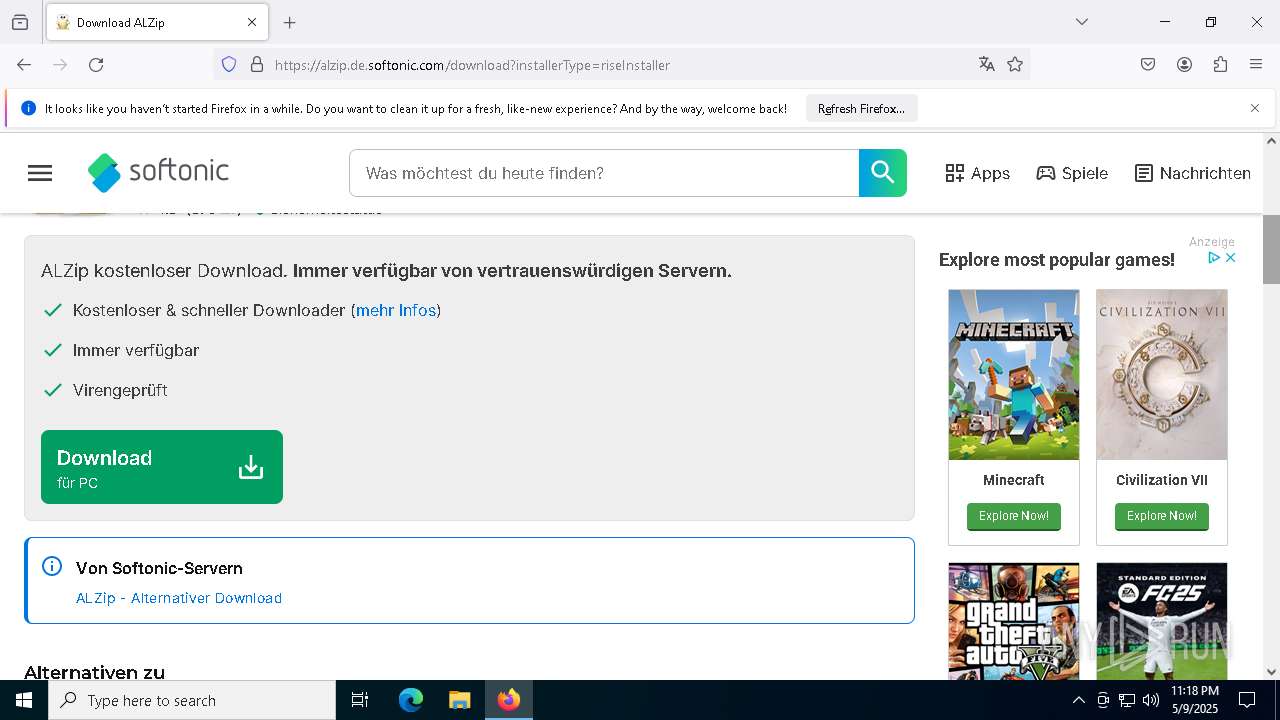Open the Windows Start menu
This screenshot has height=720, width=1280.
24,700
